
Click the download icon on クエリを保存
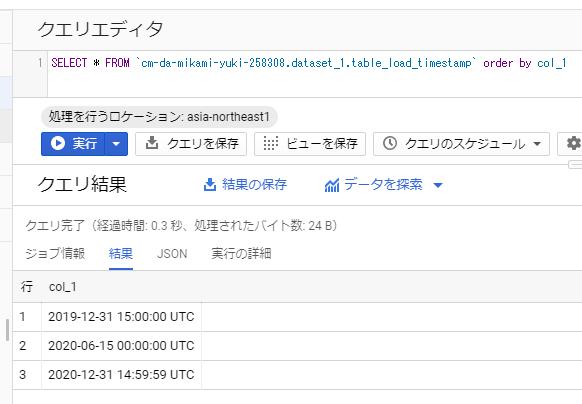pos(151,143)
